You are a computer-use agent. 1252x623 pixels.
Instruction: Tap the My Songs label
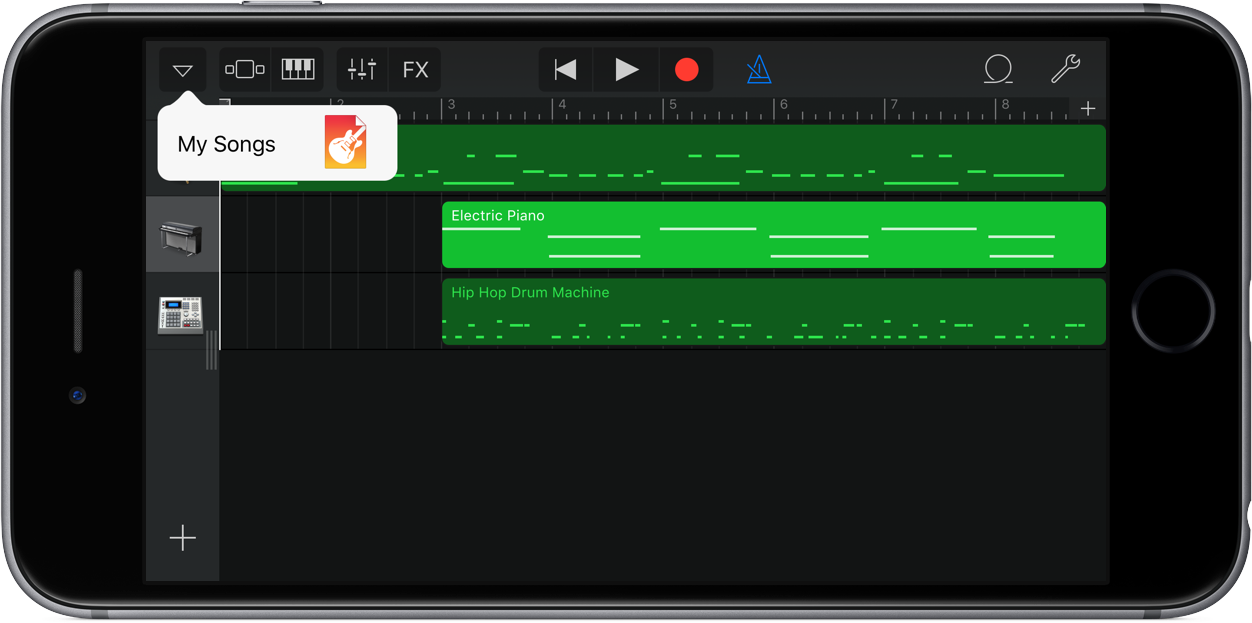pos(226,143)
